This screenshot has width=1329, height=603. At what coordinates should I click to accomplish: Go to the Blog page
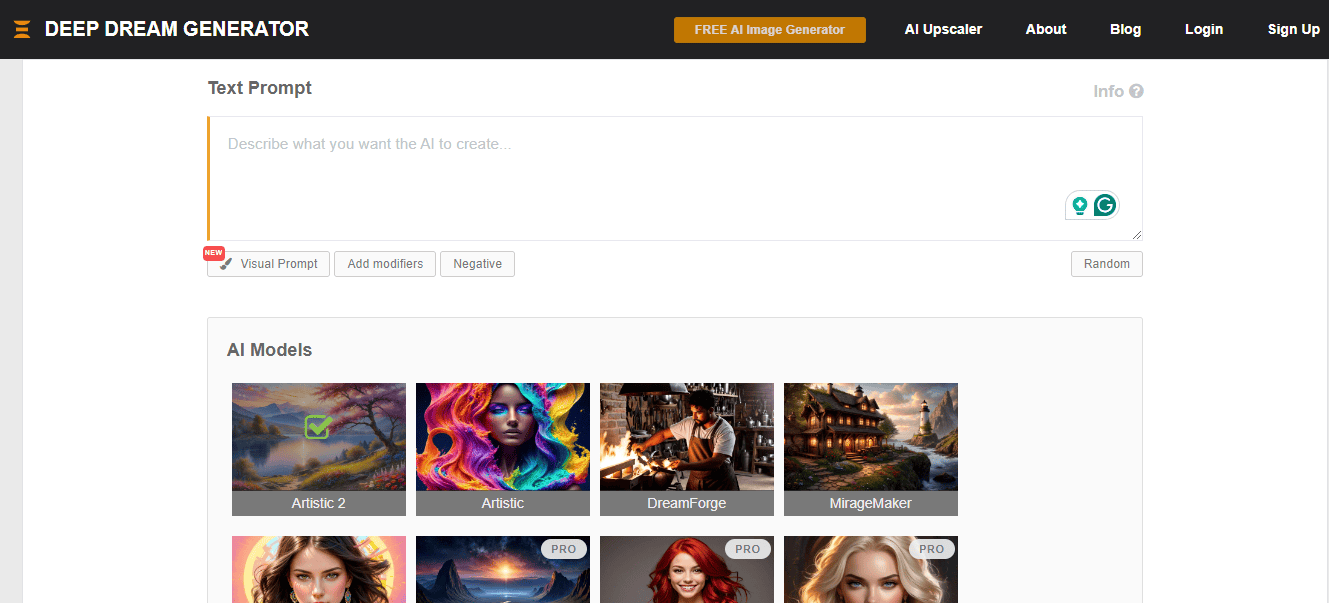(x=1125, y=29)
